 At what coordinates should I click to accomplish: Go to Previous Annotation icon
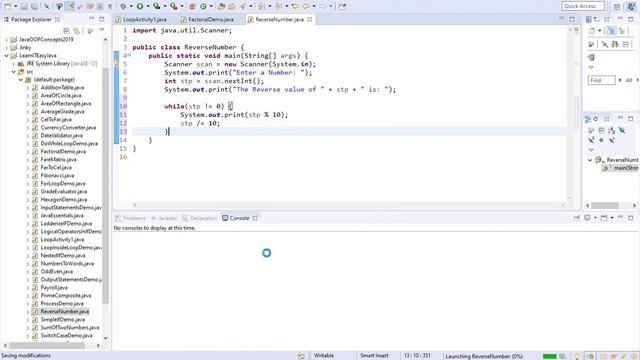tap(278, 6)
